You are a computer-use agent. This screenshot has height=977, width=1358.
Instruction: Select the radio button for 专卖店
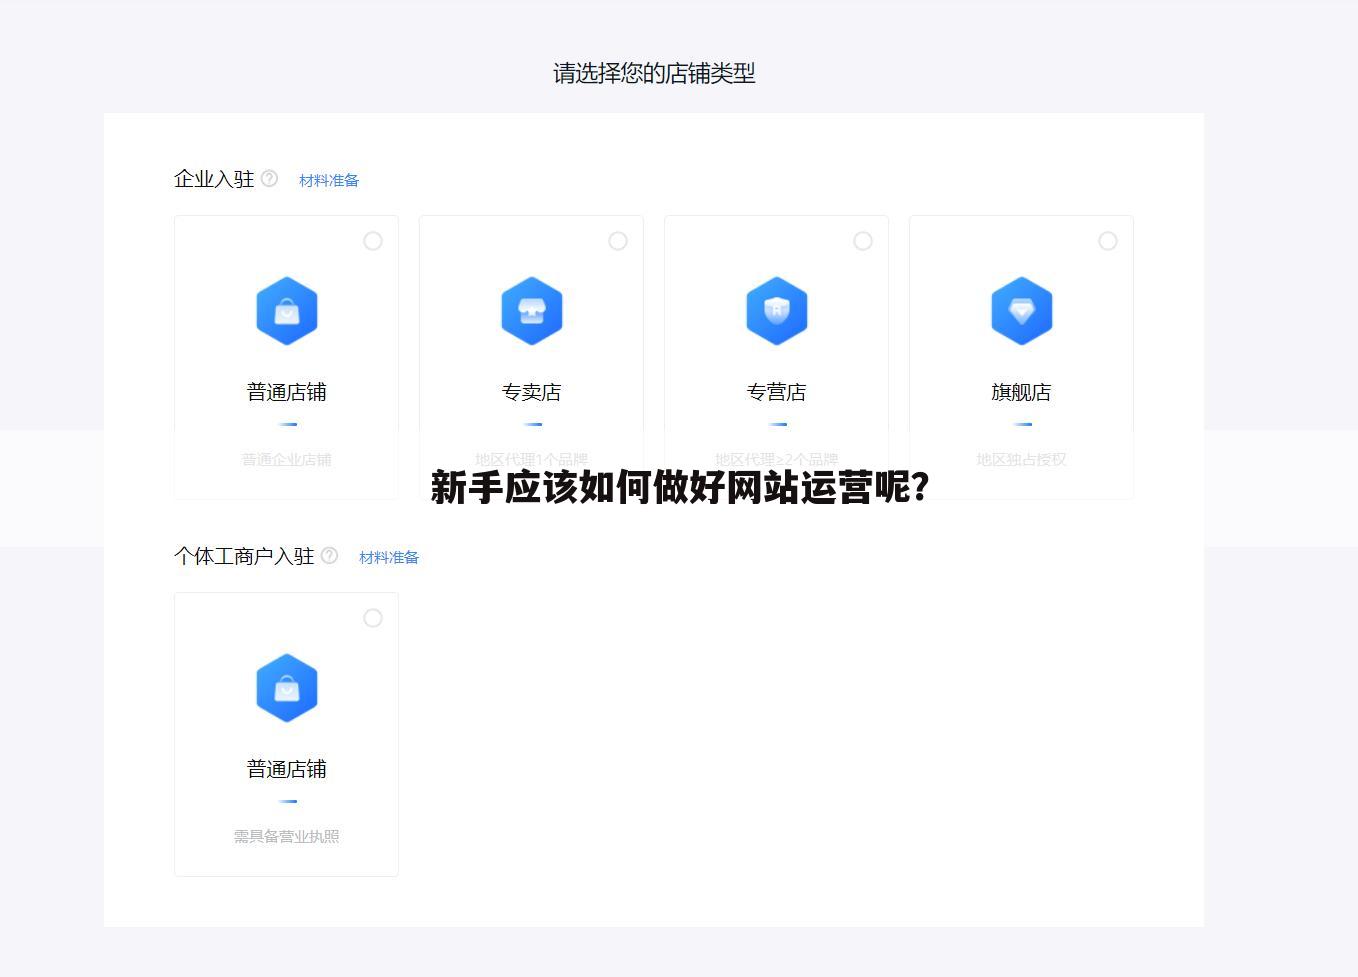pos(618,241)
